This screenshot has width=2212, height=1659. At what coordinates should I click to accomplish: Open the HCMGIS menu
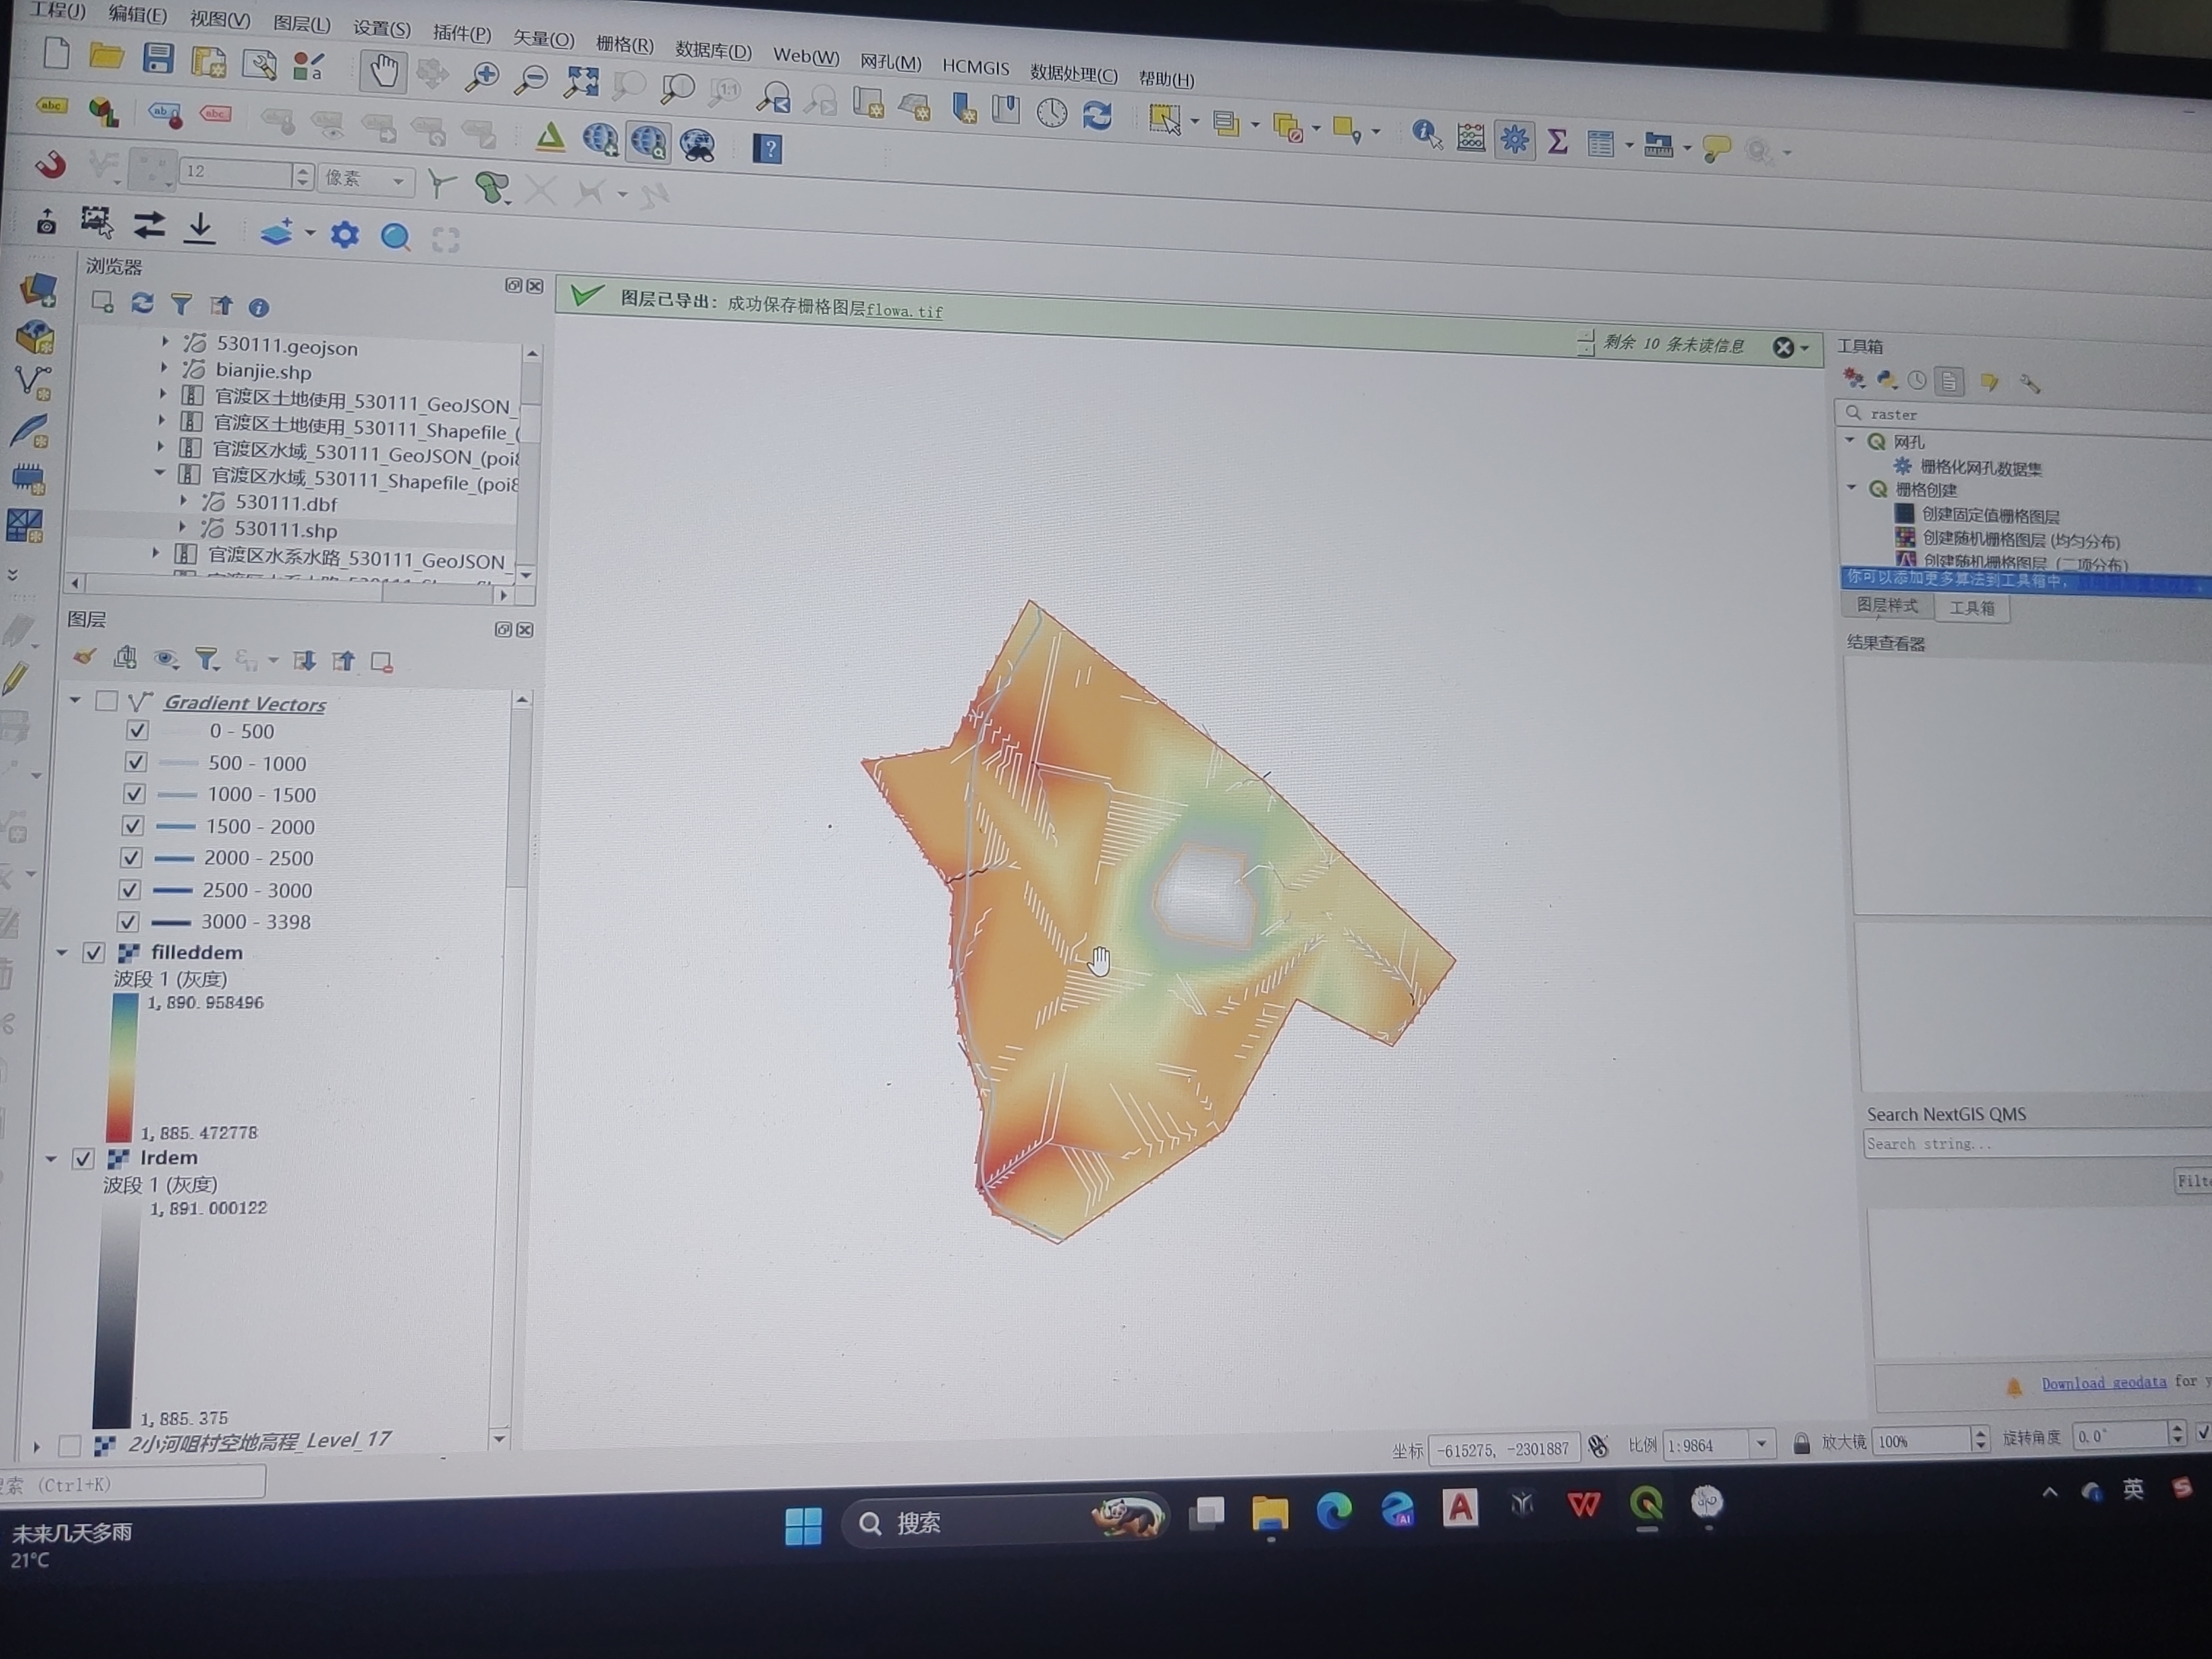tap(975, 68)
